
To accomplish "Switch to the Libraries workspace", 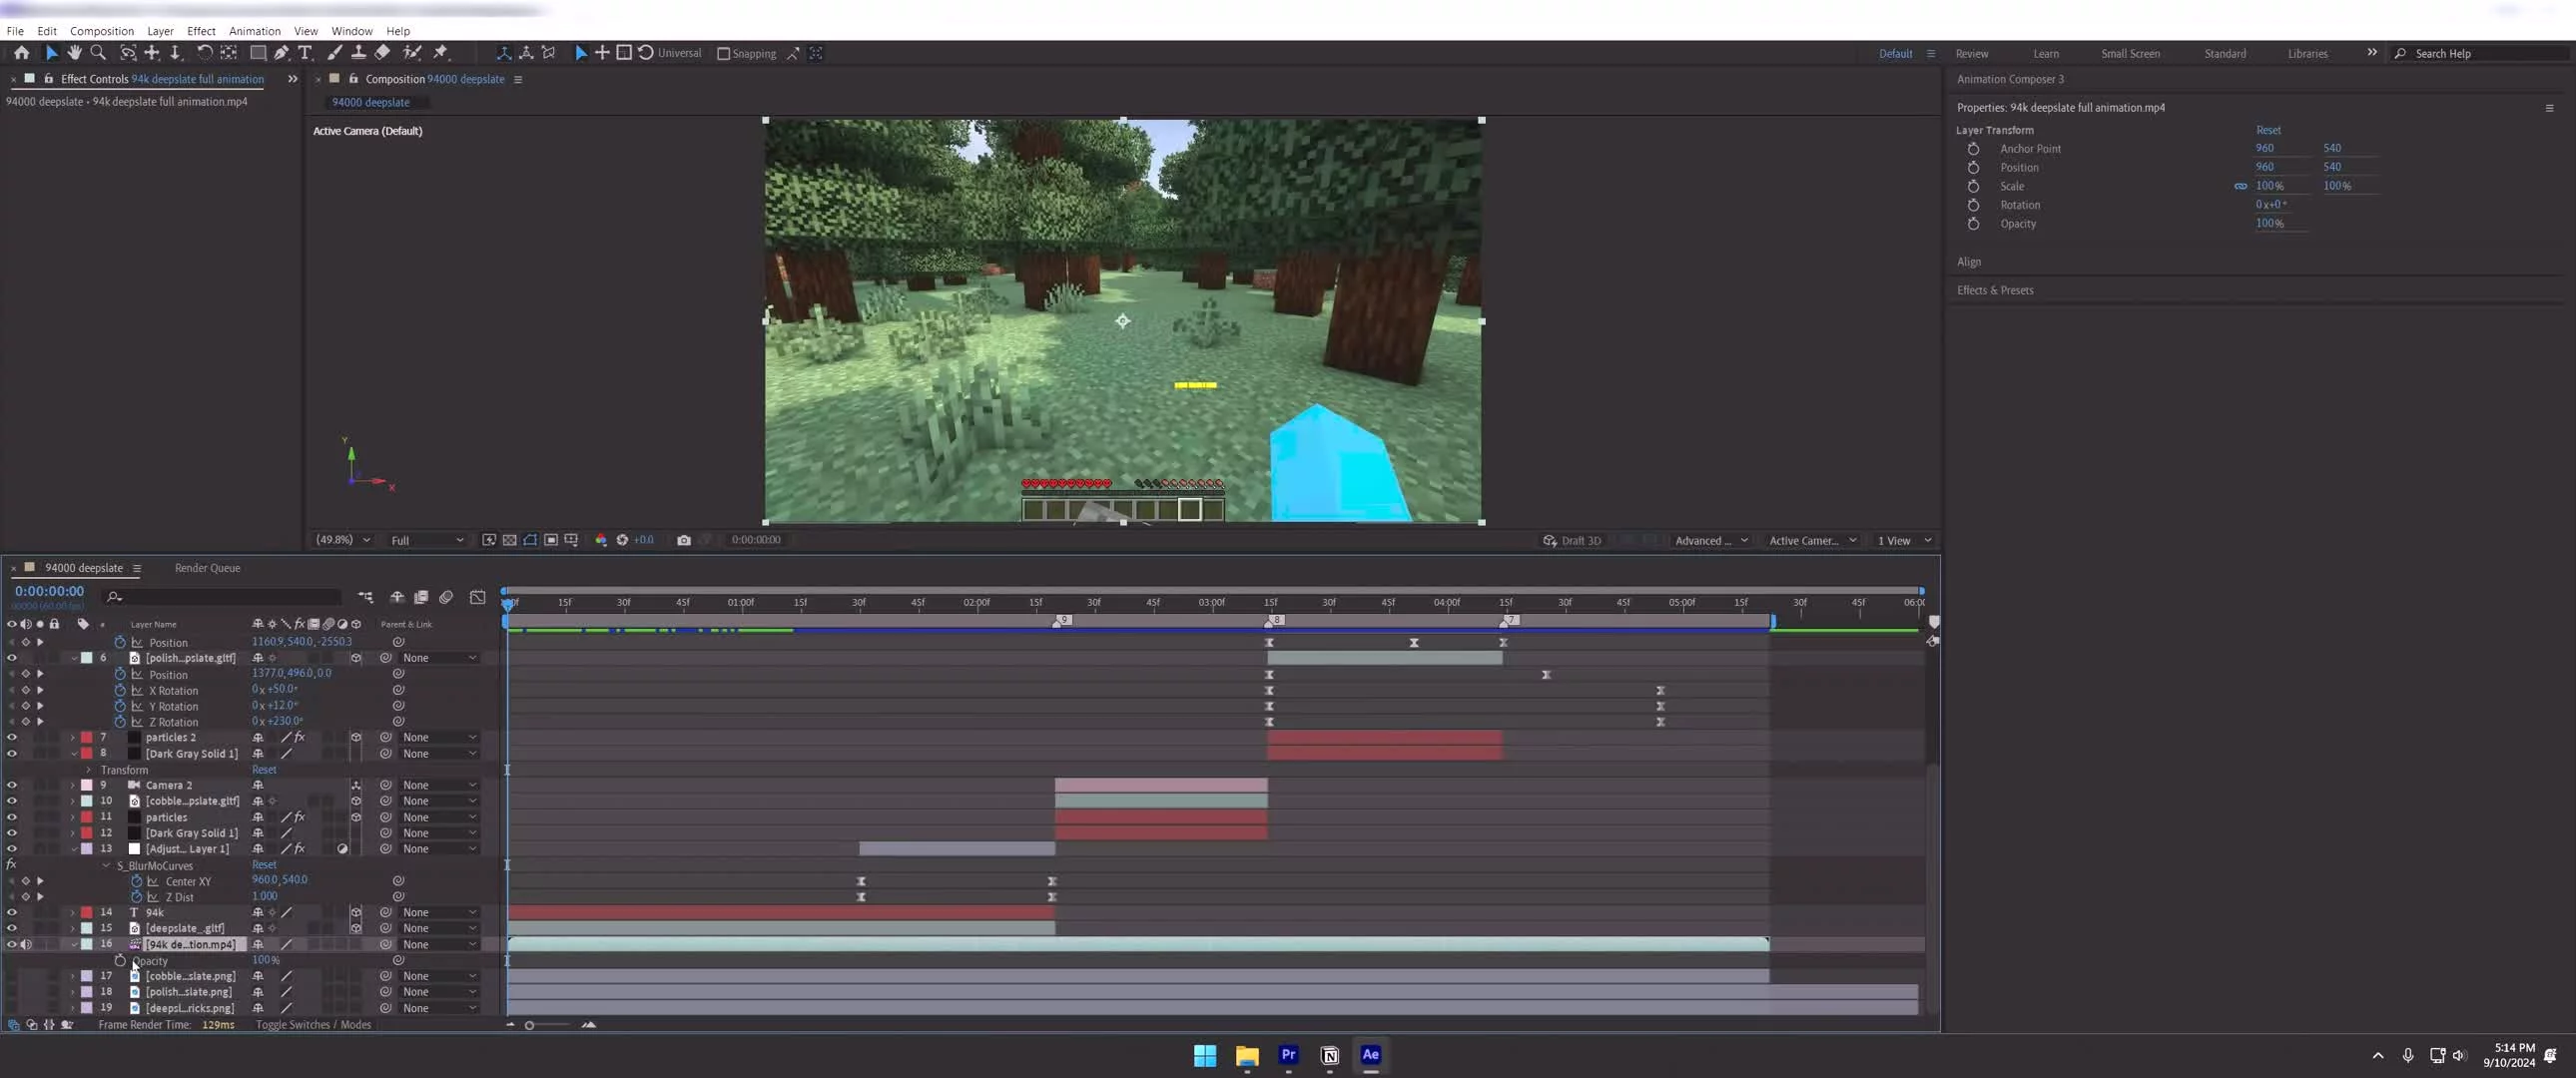I will click(x=2308, y=54).
